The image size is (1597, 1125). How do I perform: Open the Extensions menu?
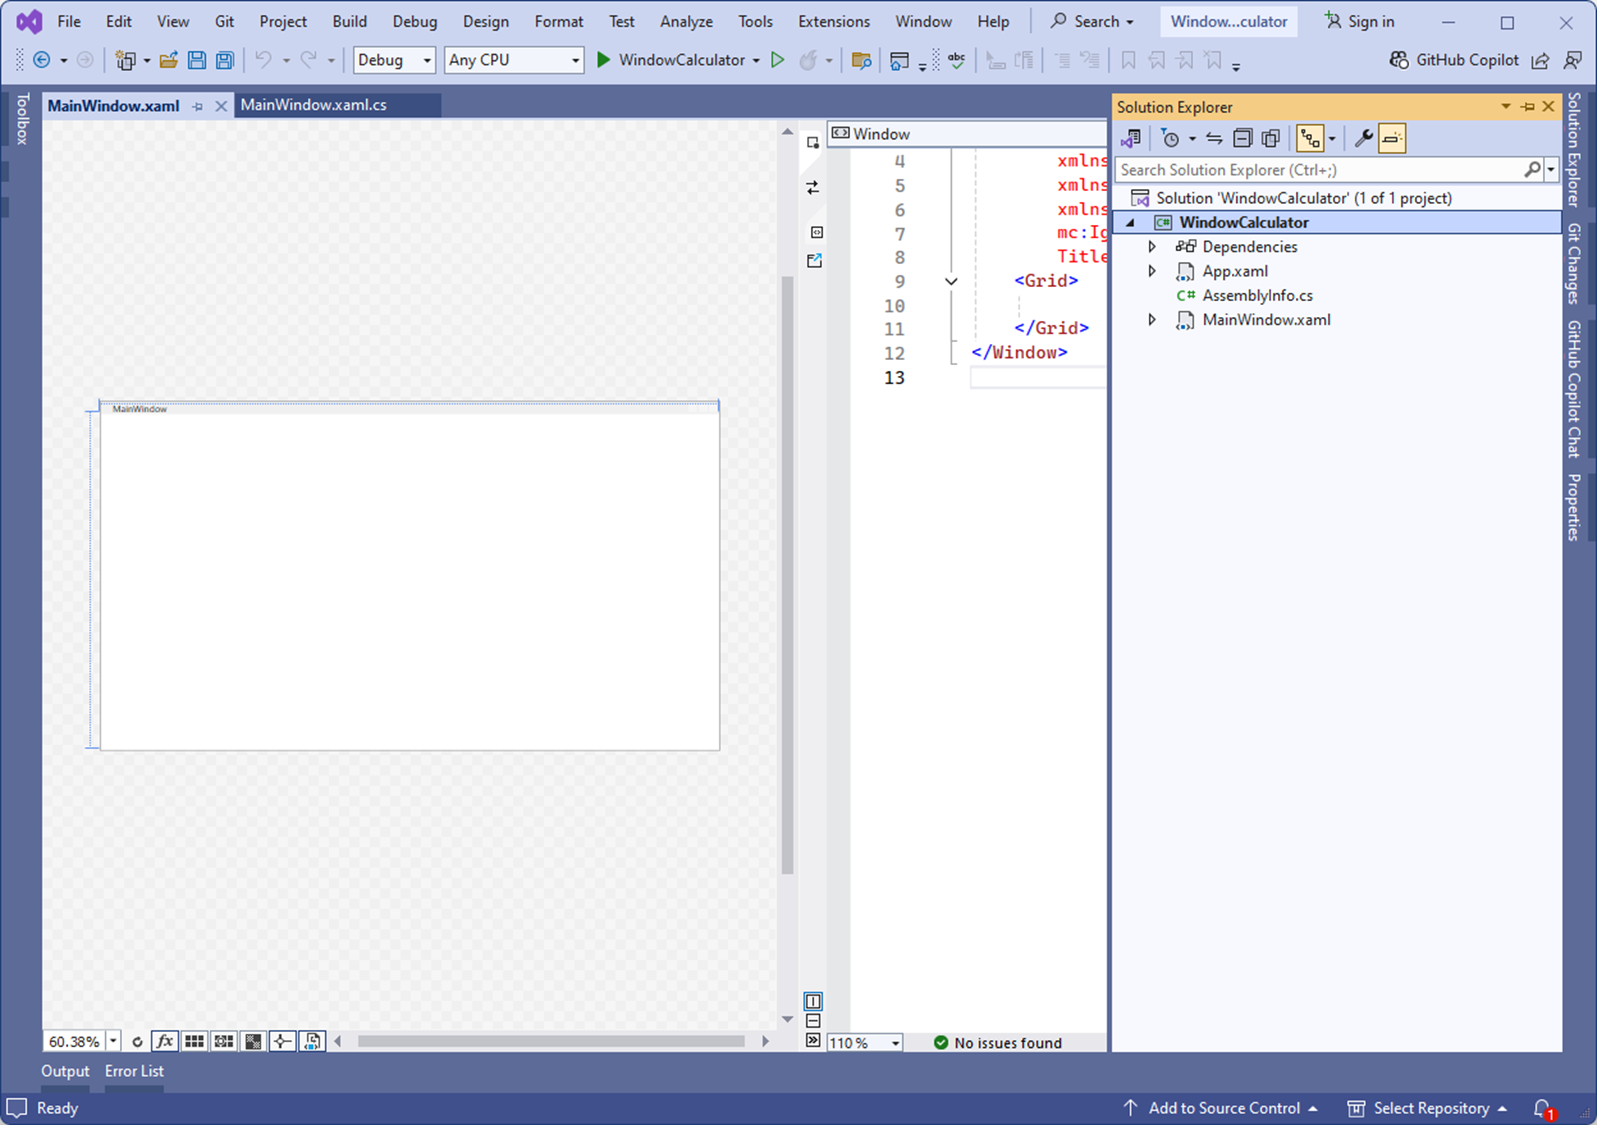point(833,21)
